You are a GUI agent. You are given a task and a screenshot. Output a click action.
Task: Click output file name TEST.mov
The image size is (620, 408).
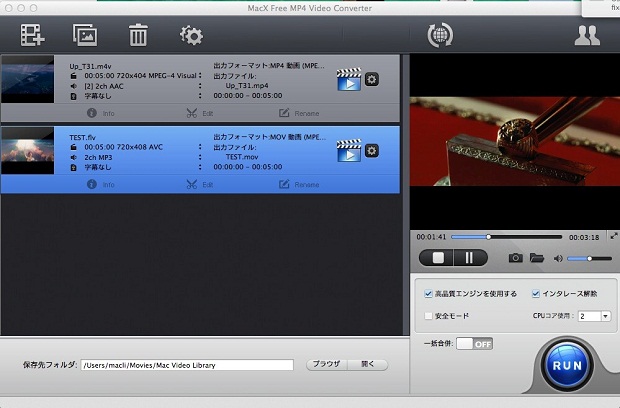point(242,157)
